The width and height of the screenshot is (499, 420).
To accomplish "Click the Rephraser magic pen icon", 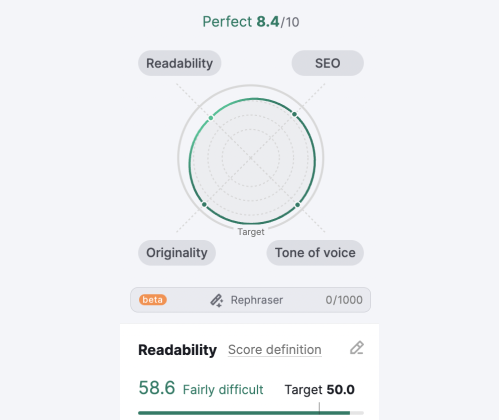I will pos(216,300).
